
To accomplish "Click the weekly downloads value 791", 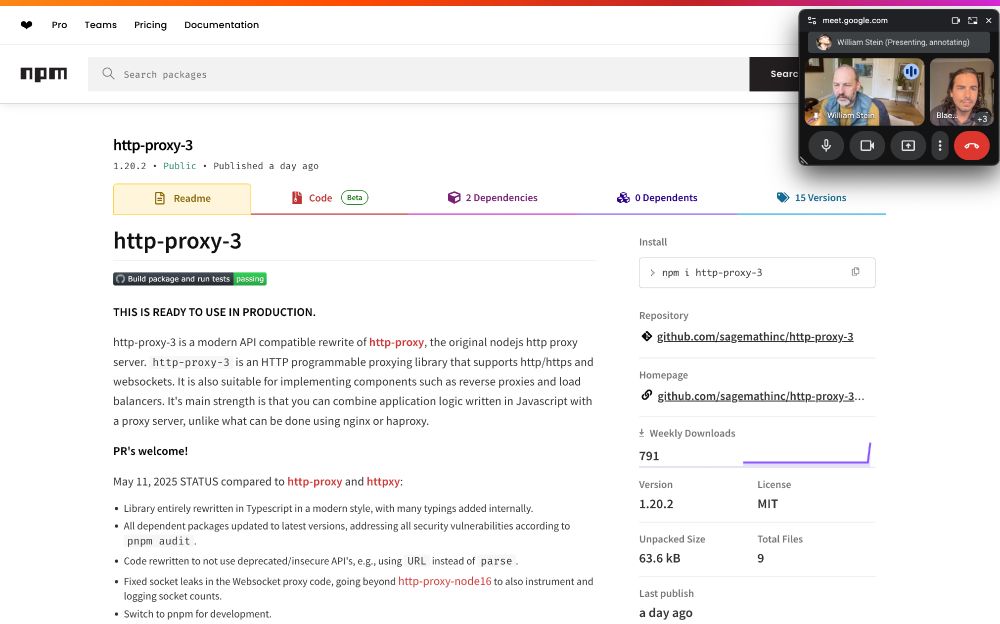I will pyautogui.click(x=649, y=456).
